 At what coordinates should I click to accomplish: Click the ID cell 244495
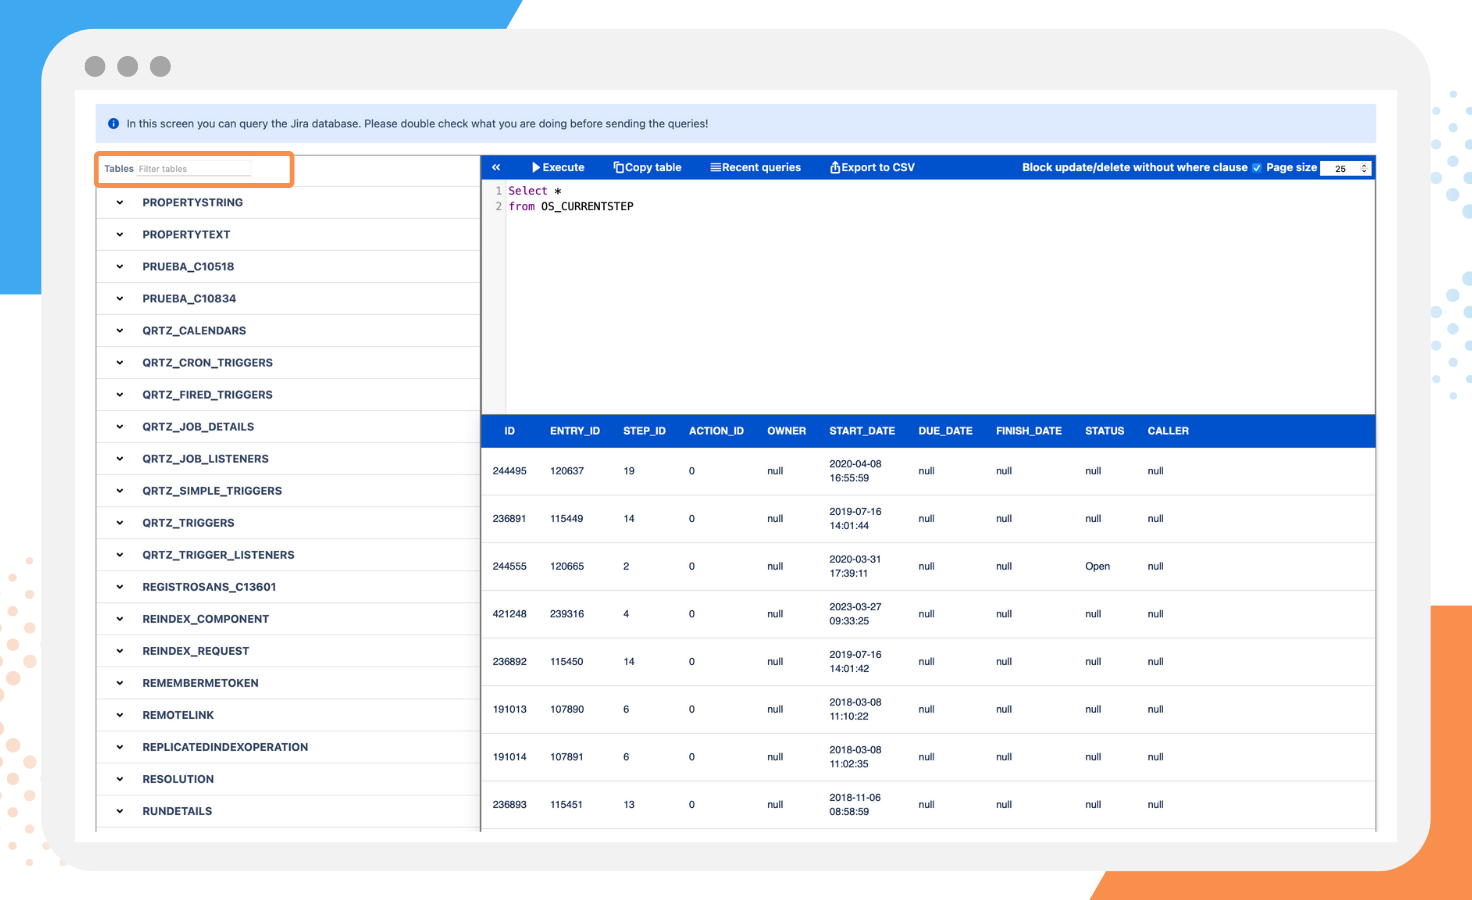pyautogui.click(x=509, y=471)
